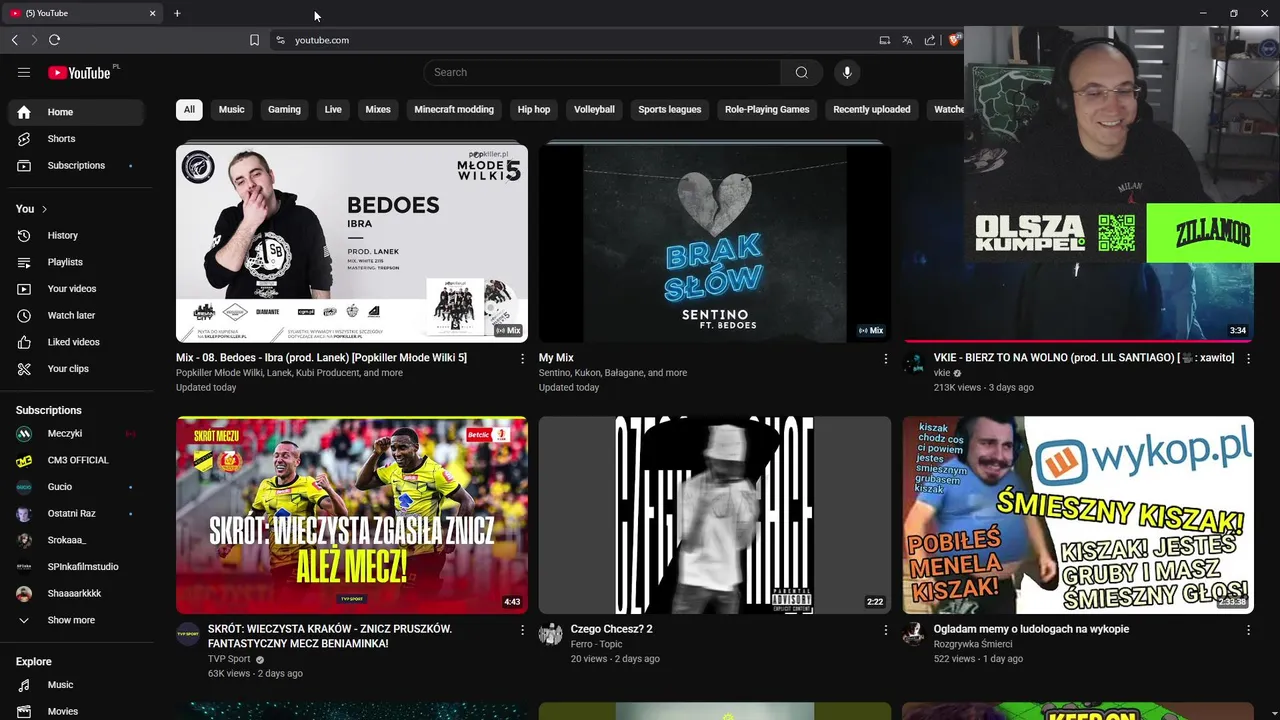Close the YouTube browser tab

pos(153,13)
